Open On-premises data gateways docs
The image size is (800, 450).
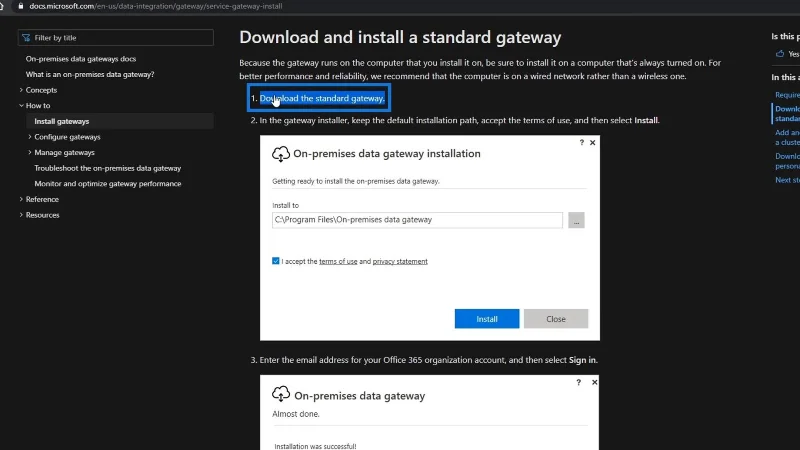pyautogui.click(x=81, y=59)
